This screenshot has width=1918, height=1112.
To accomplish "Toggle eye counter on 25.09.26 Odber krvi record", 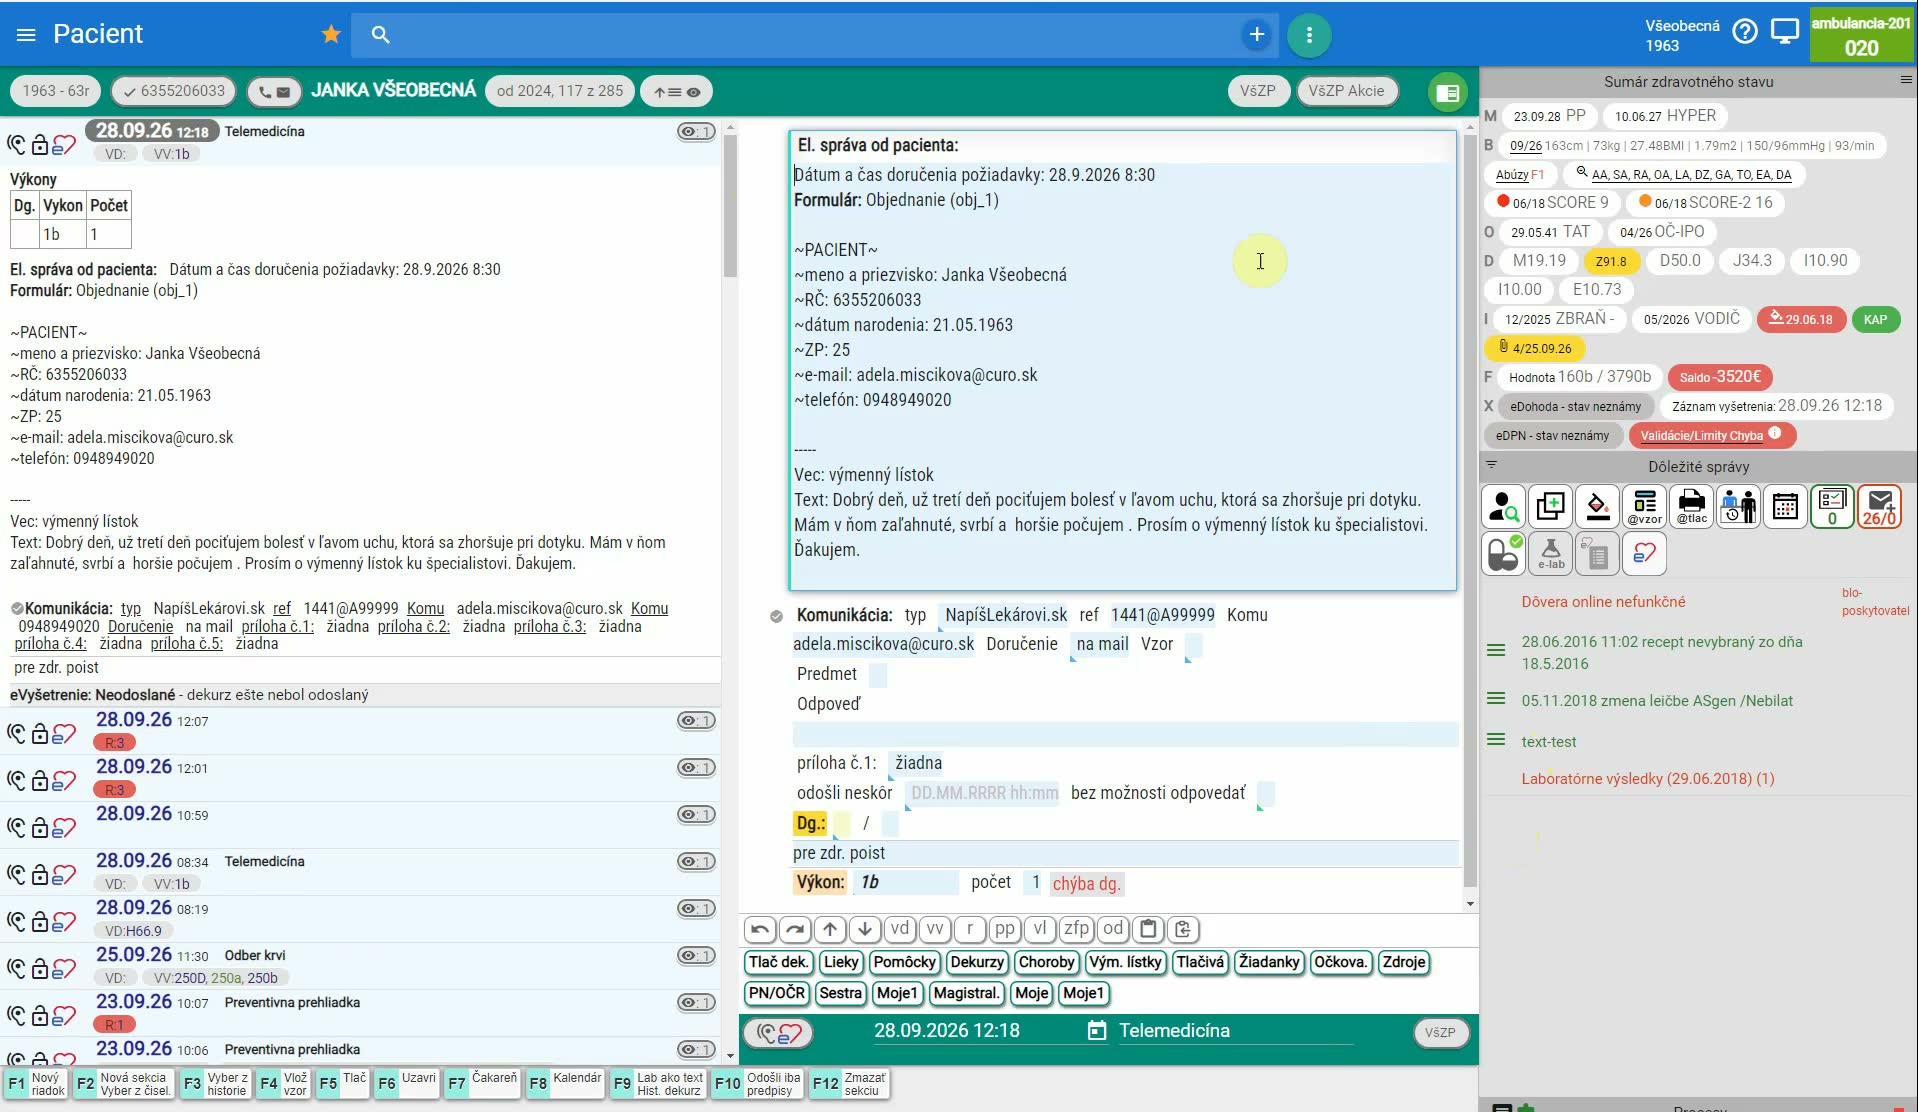I will click(696, 956).
